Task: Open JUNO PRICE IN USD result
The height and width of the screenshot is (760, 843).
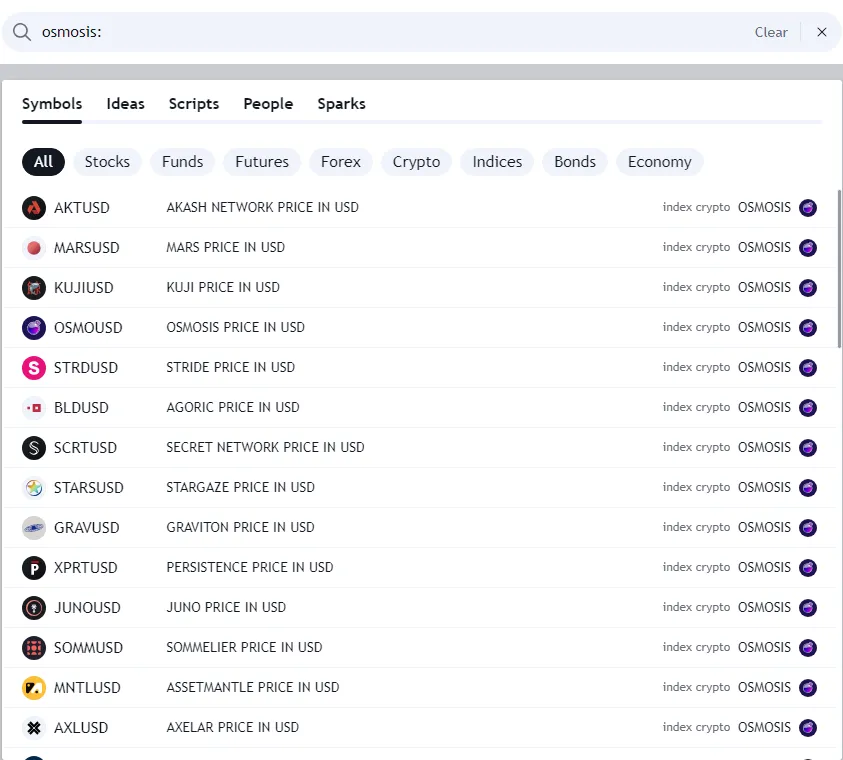Action: point(226,607)
